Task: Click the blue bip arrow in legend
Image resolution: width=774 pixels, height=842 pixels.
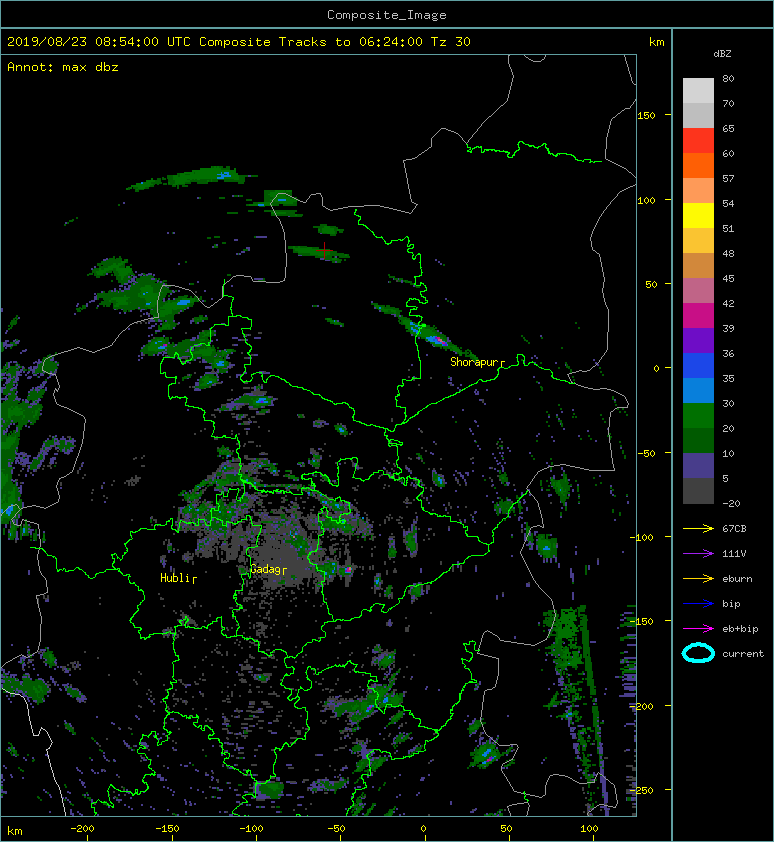Action: (x=698, y=604)
